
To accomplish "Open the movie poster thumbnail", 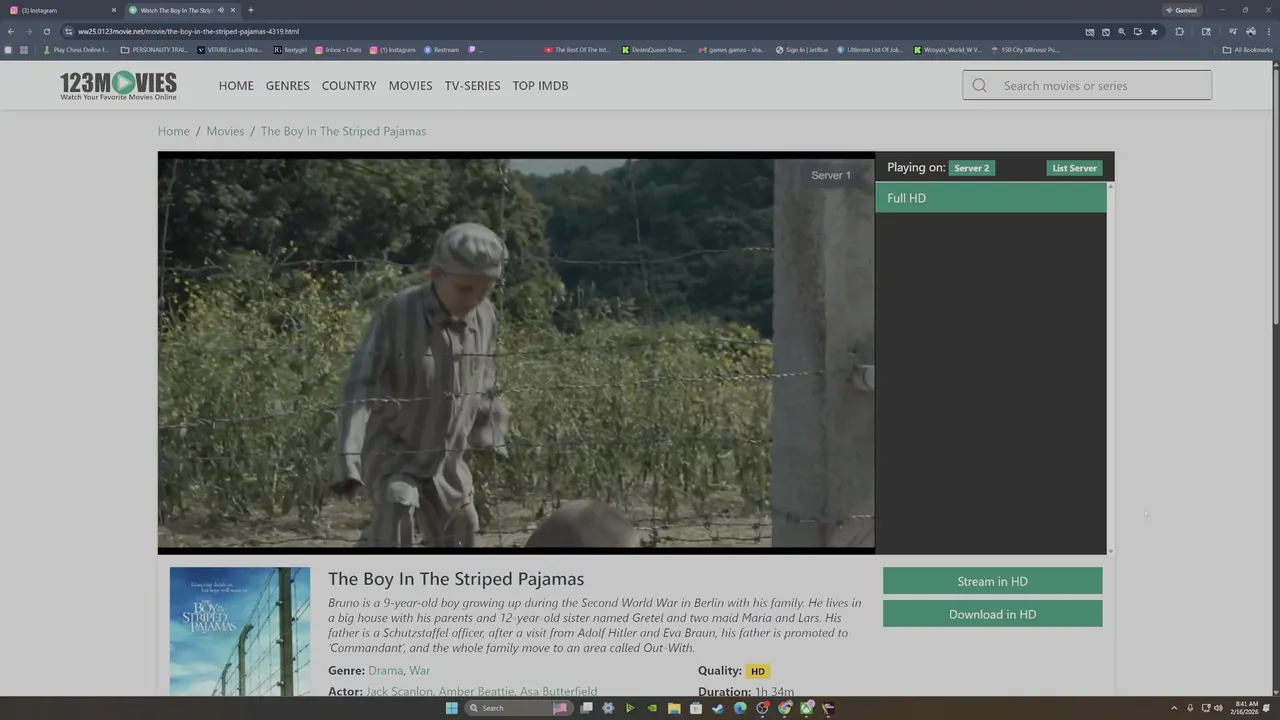I will (240, 632).
